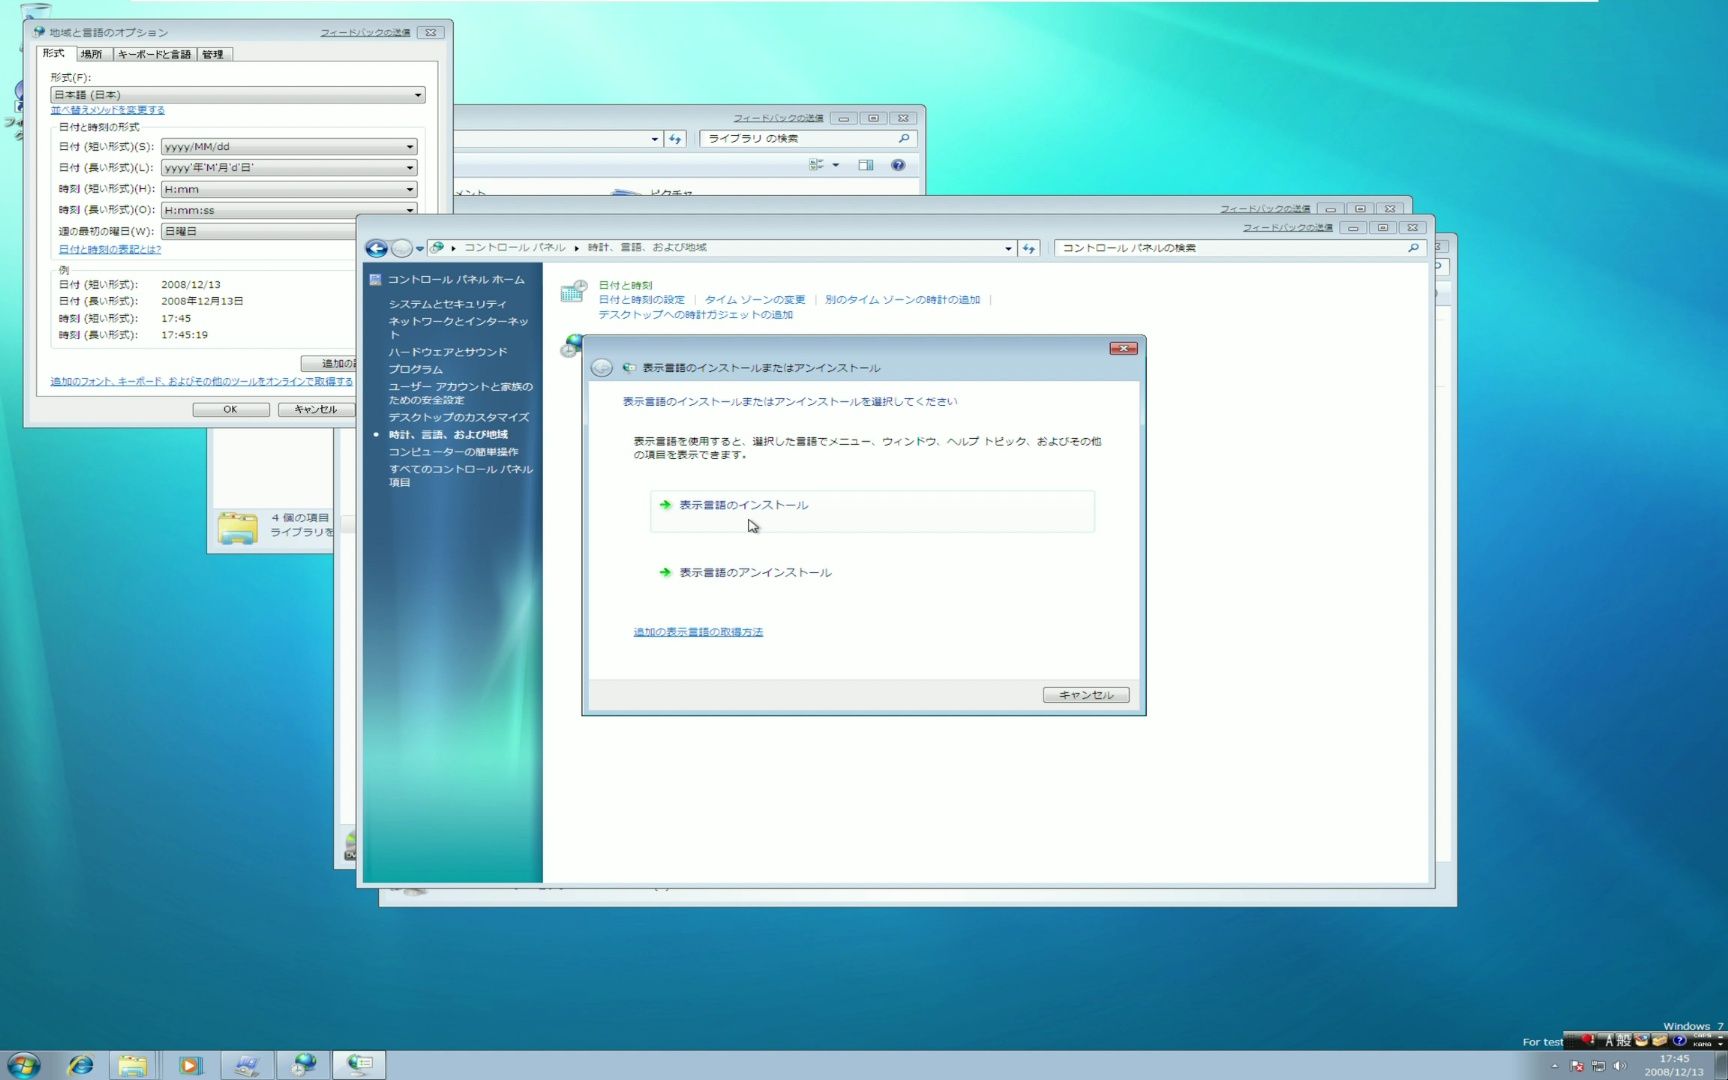Click the speaker icon in the system tray
This screenshot has width=1728, height=1080.
(1619, 1066)
